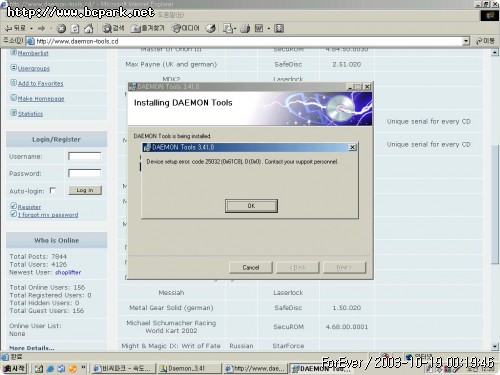This screenshot has height=375, width=500.
Task: Click the IE Forward arrow button
Action: point(41,29)
